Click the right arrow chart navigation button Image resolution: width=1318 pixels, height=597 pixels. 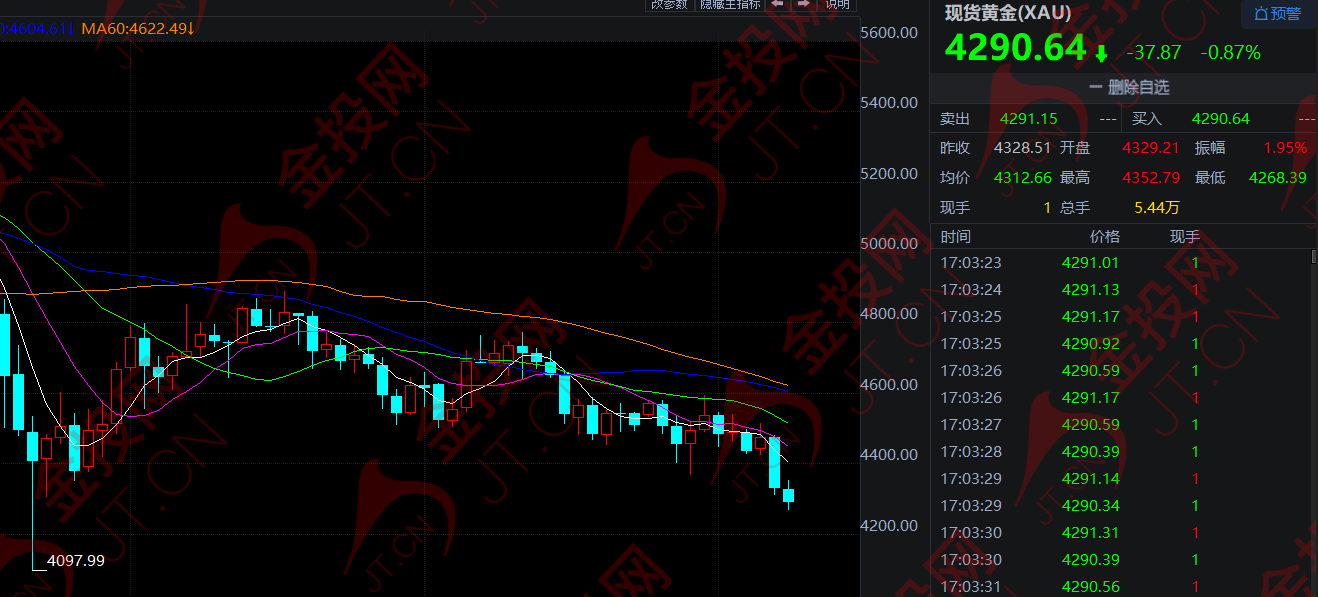tap(803, 4)
